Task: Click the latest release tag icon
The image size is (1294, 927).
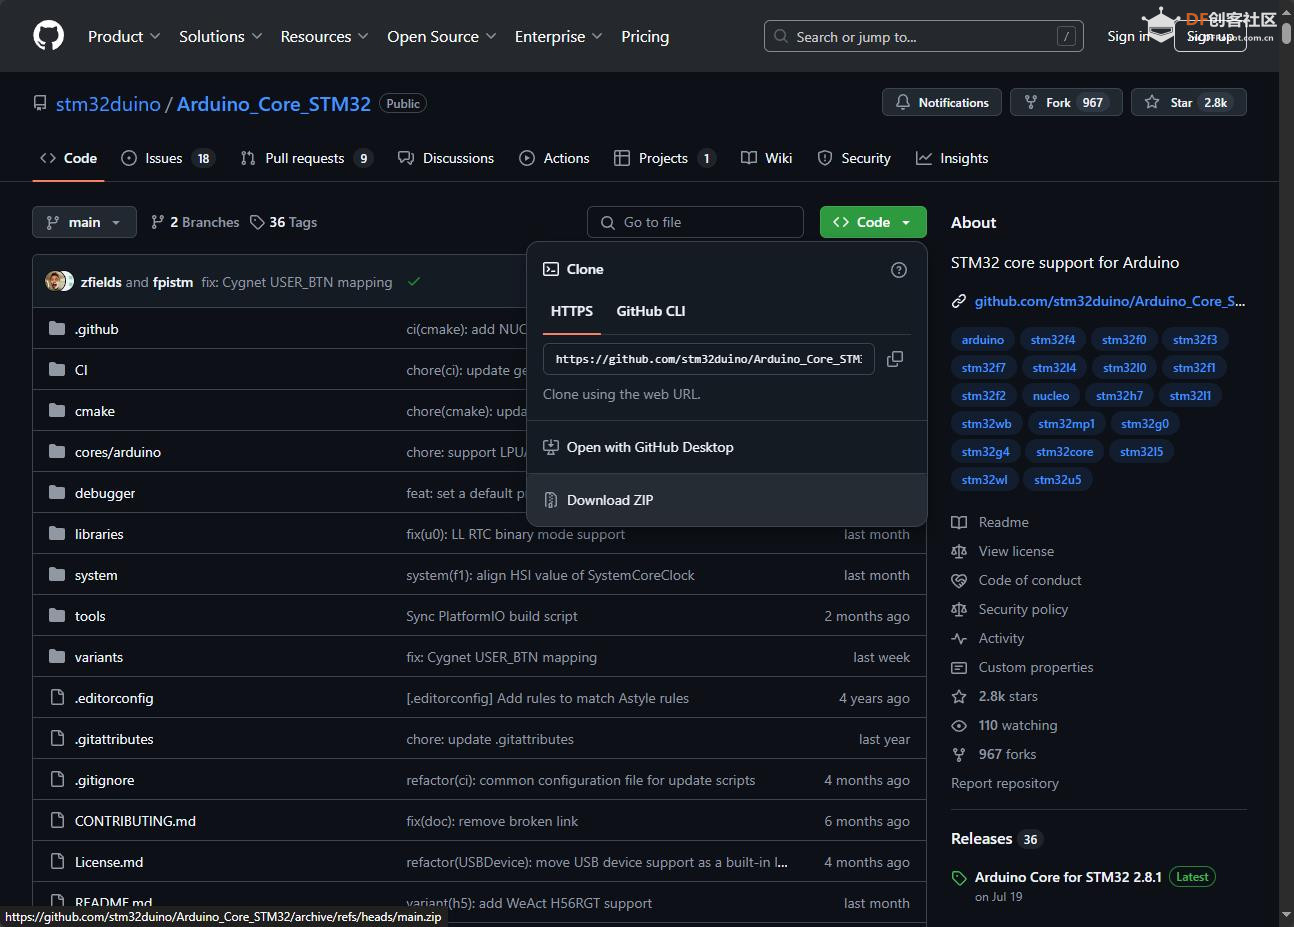Action: (x=959, y=878)
